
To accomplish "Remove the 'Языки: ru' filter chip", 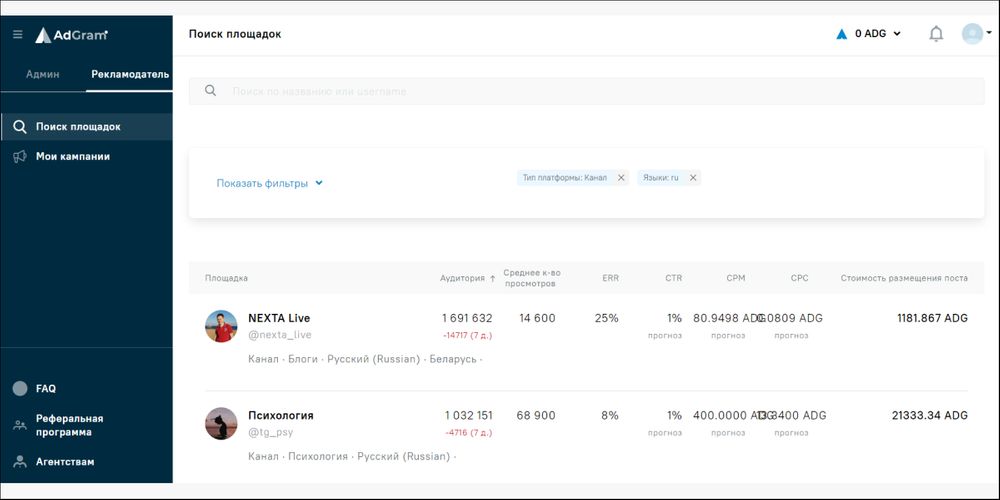I will click(693, 178).
